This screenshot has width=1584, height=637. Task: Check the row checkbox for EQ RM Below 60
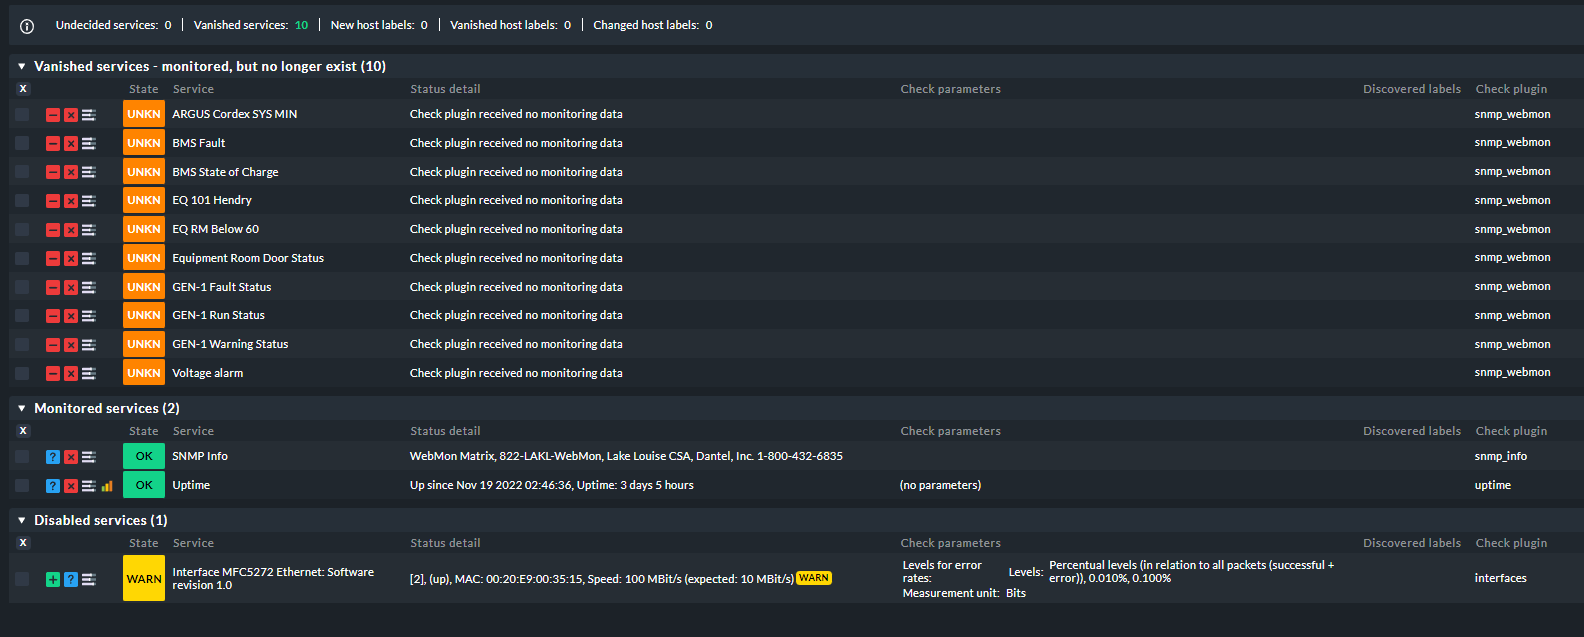click(x=22, y=228)
